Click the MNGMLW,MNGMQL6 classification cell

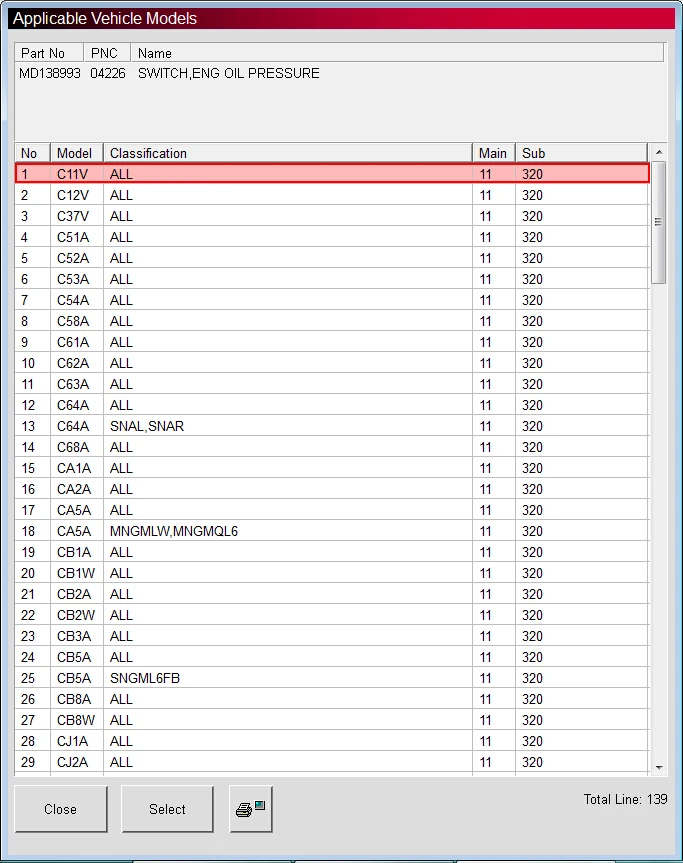point(288,531)
